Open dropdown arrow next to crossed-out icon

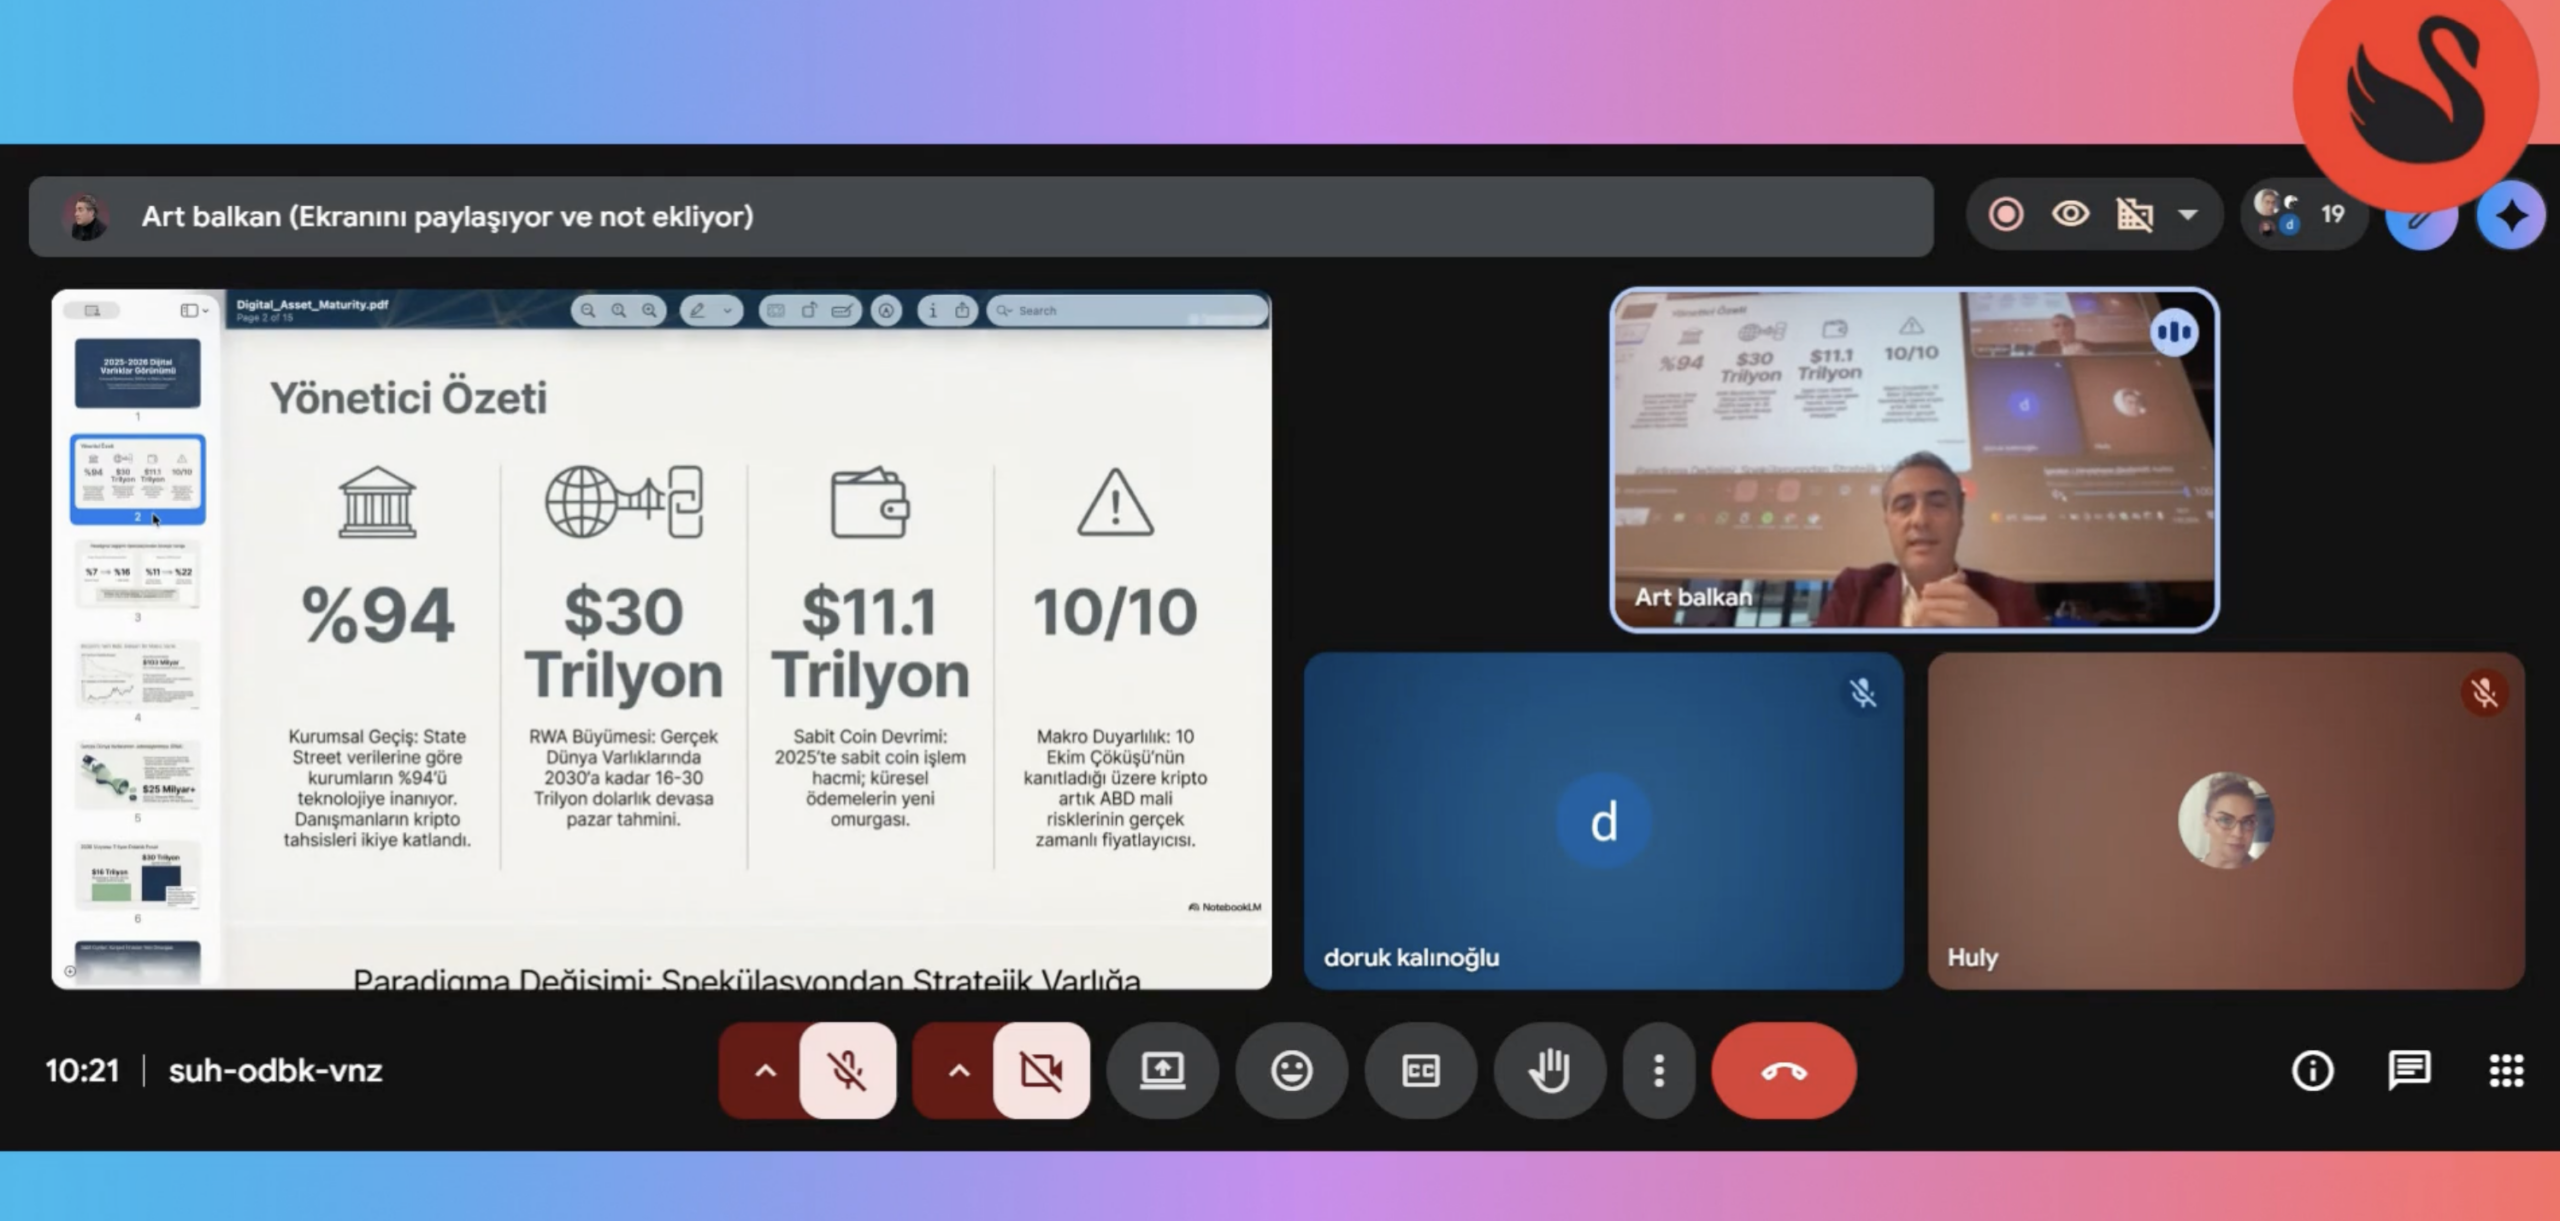[2188, 215]
